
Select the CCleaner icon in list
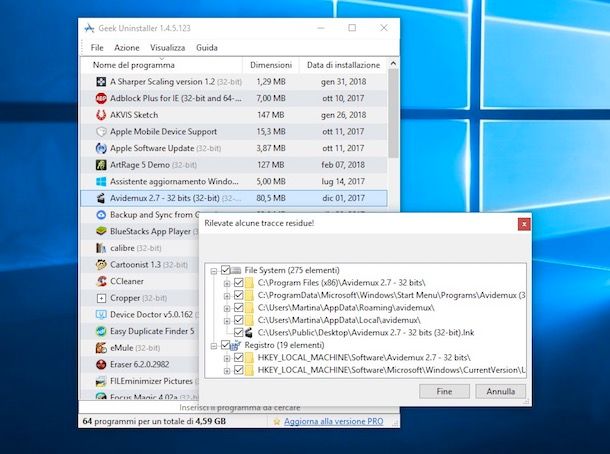tap(101, 281)
